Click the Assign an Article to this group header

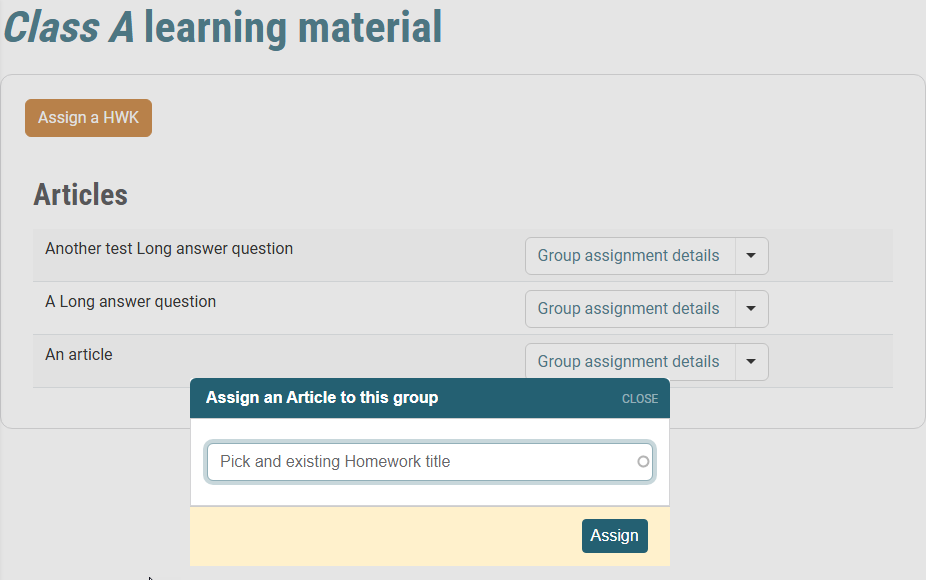(324, 397)
